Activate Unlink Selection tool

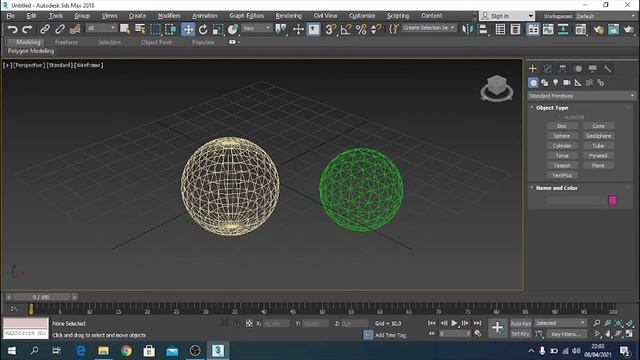pyautogui.click(x=60, y=29)
